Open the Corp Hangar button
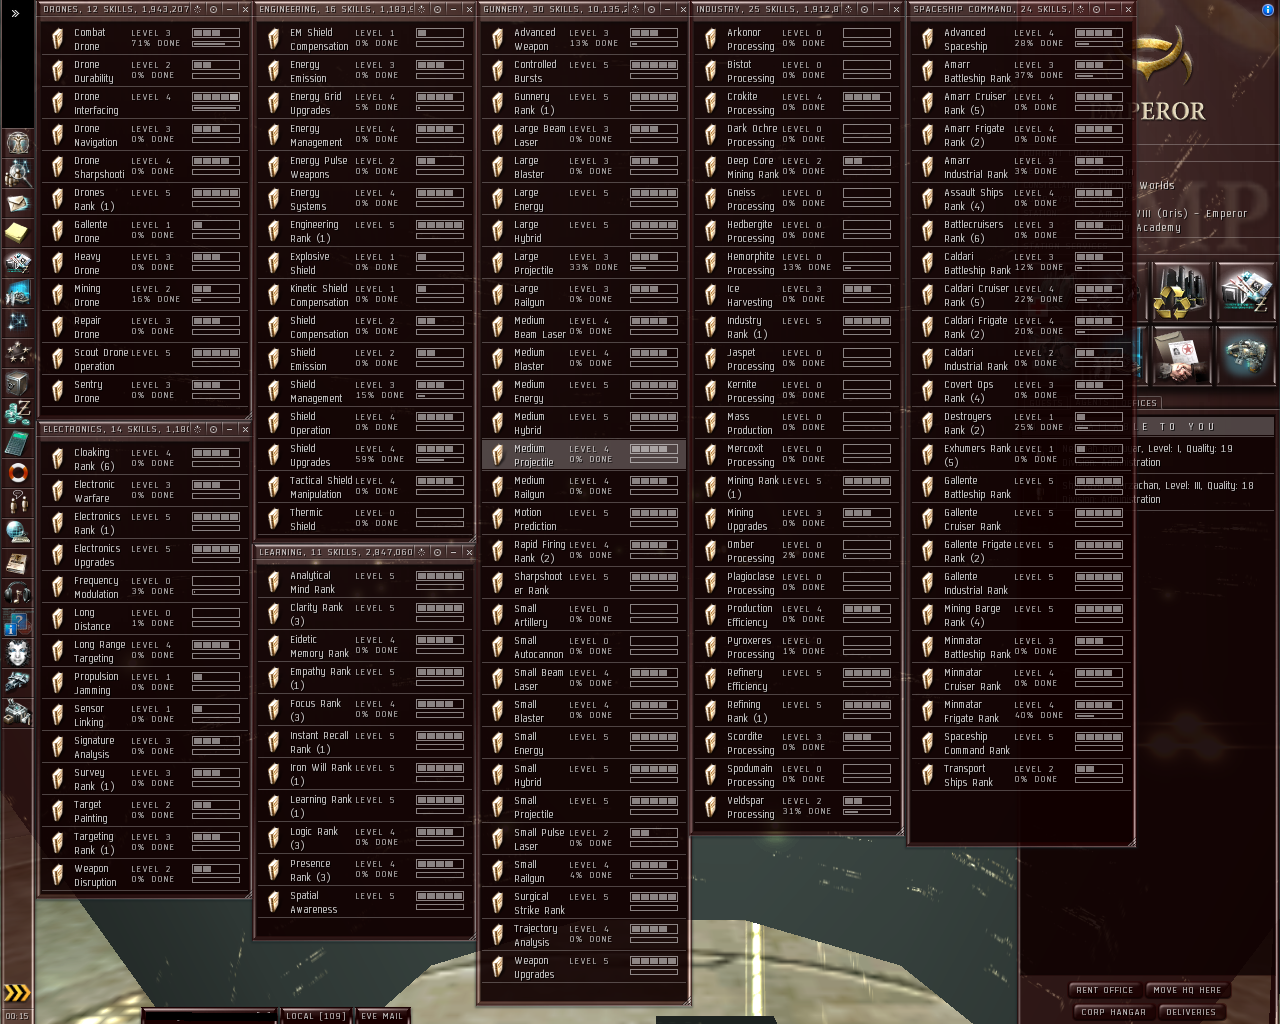The width and height of the screenshot is (1280, 1024). click(x=1114, y=1012)
